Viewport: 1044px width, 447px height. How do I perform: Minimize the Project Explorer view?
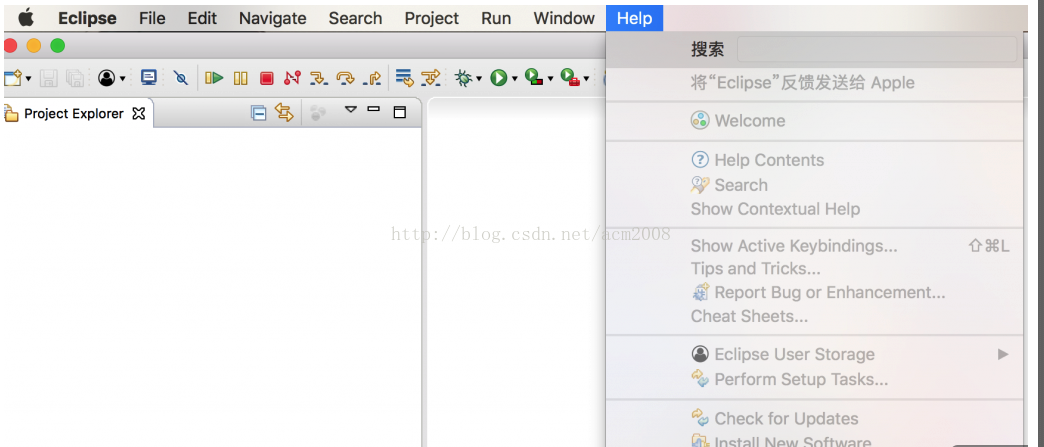pyautogui.click(x=374, y=109)
